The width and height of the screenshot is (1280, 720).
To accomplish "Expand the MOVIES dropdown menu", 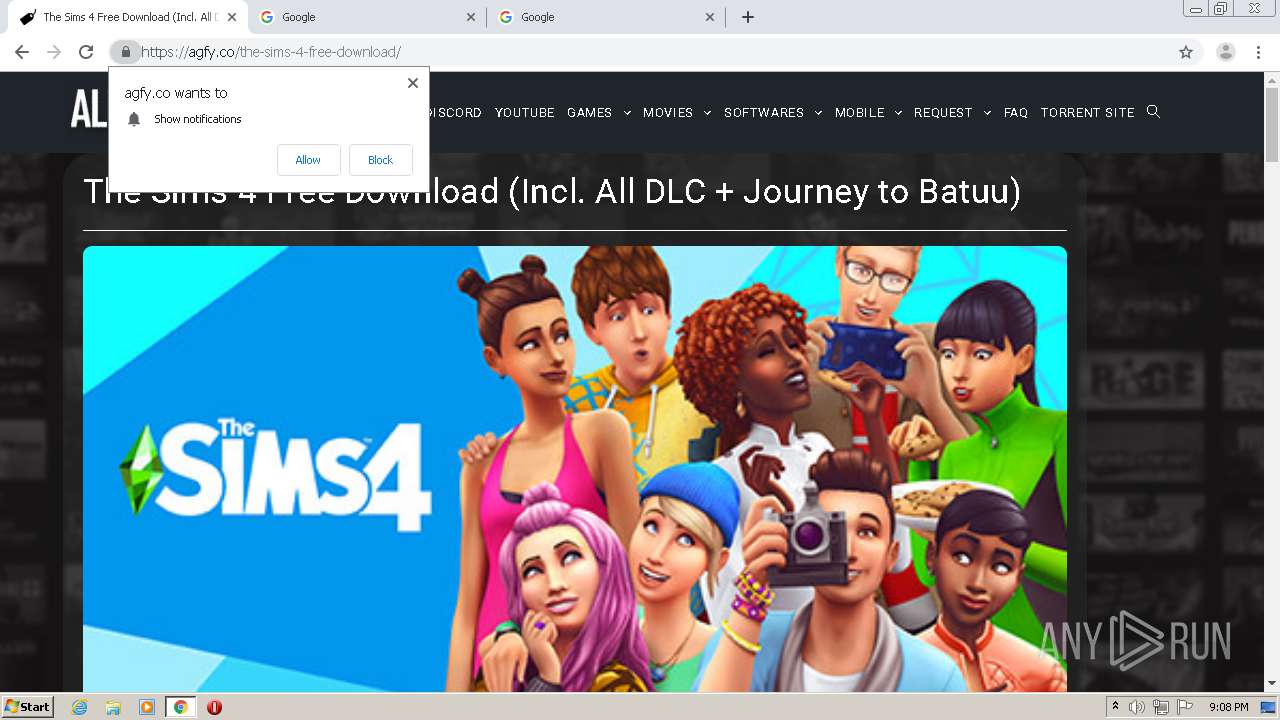I will point(677,112).
